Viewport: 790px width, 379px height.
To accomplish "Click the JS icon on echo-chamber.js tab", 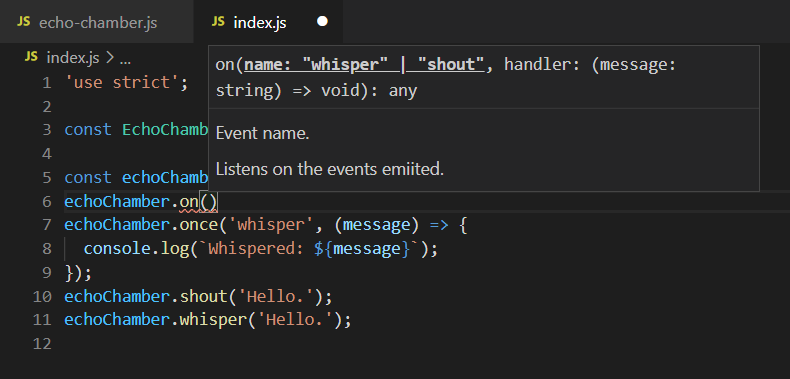I will pyautogui.click(x=24, y=22).
